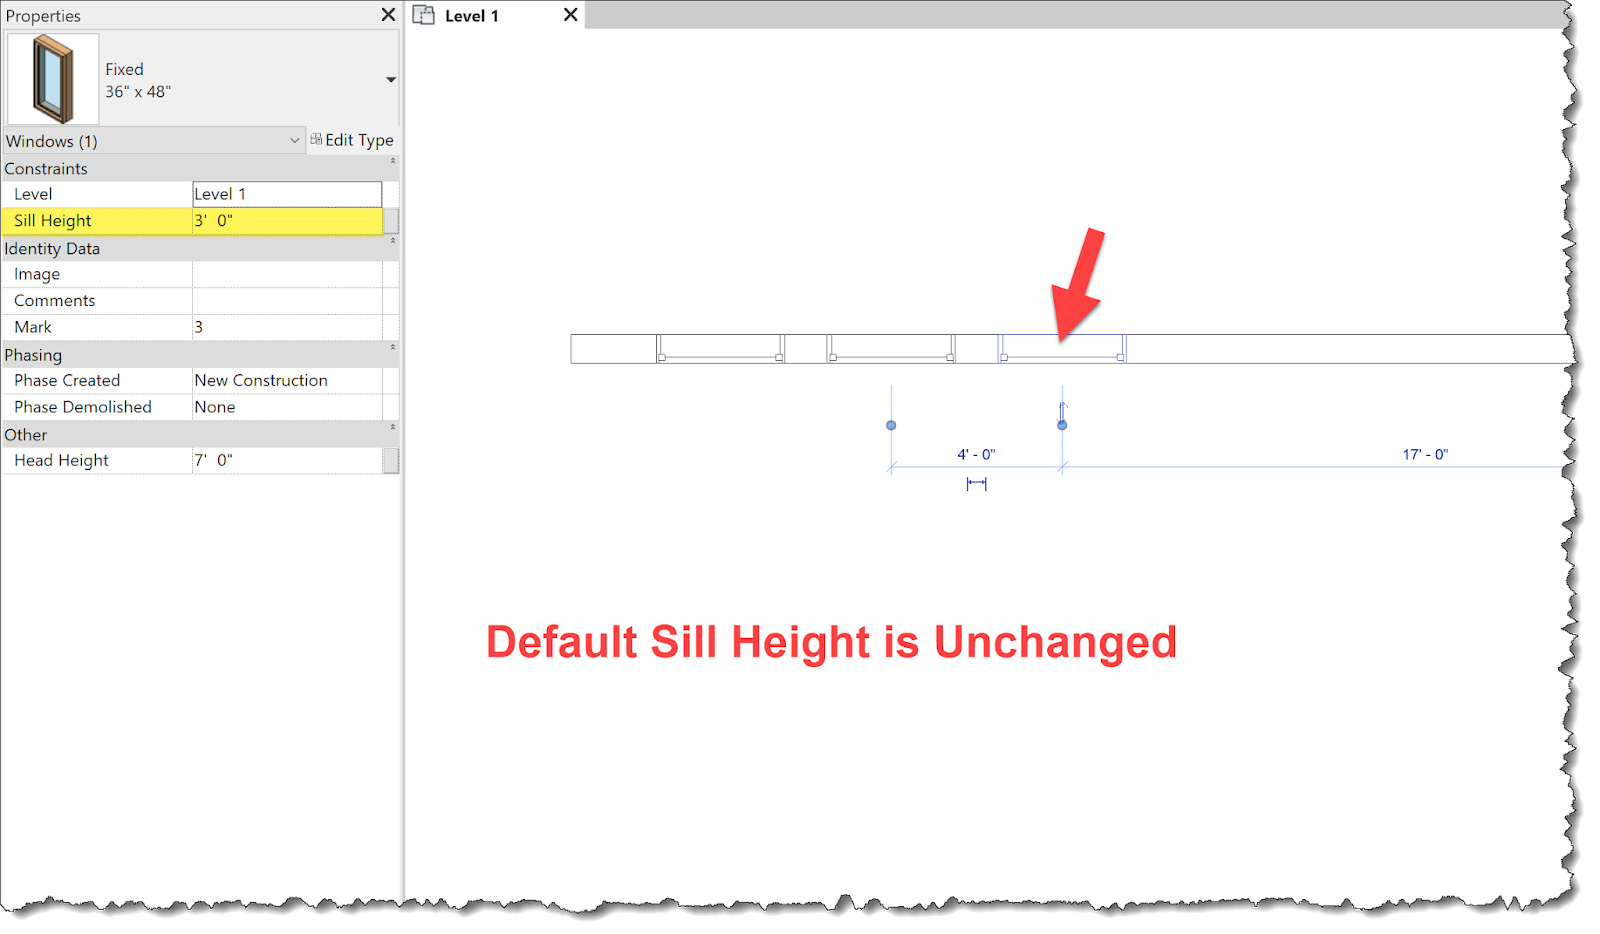Image resolution: width=1600 pixels, height=934 pixels.
Task: Click the flip control arrow above the window
Action: [1062, 408]
